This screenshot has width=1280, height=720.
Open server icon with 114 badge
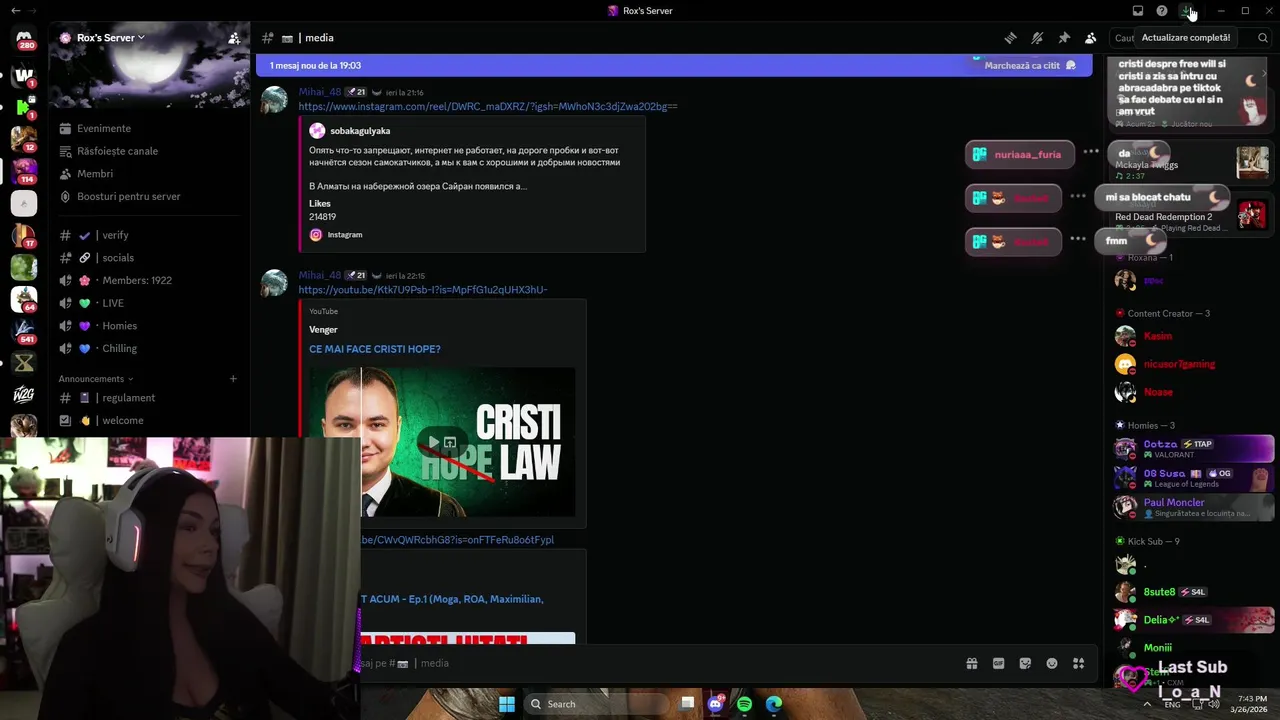(24, 171)
